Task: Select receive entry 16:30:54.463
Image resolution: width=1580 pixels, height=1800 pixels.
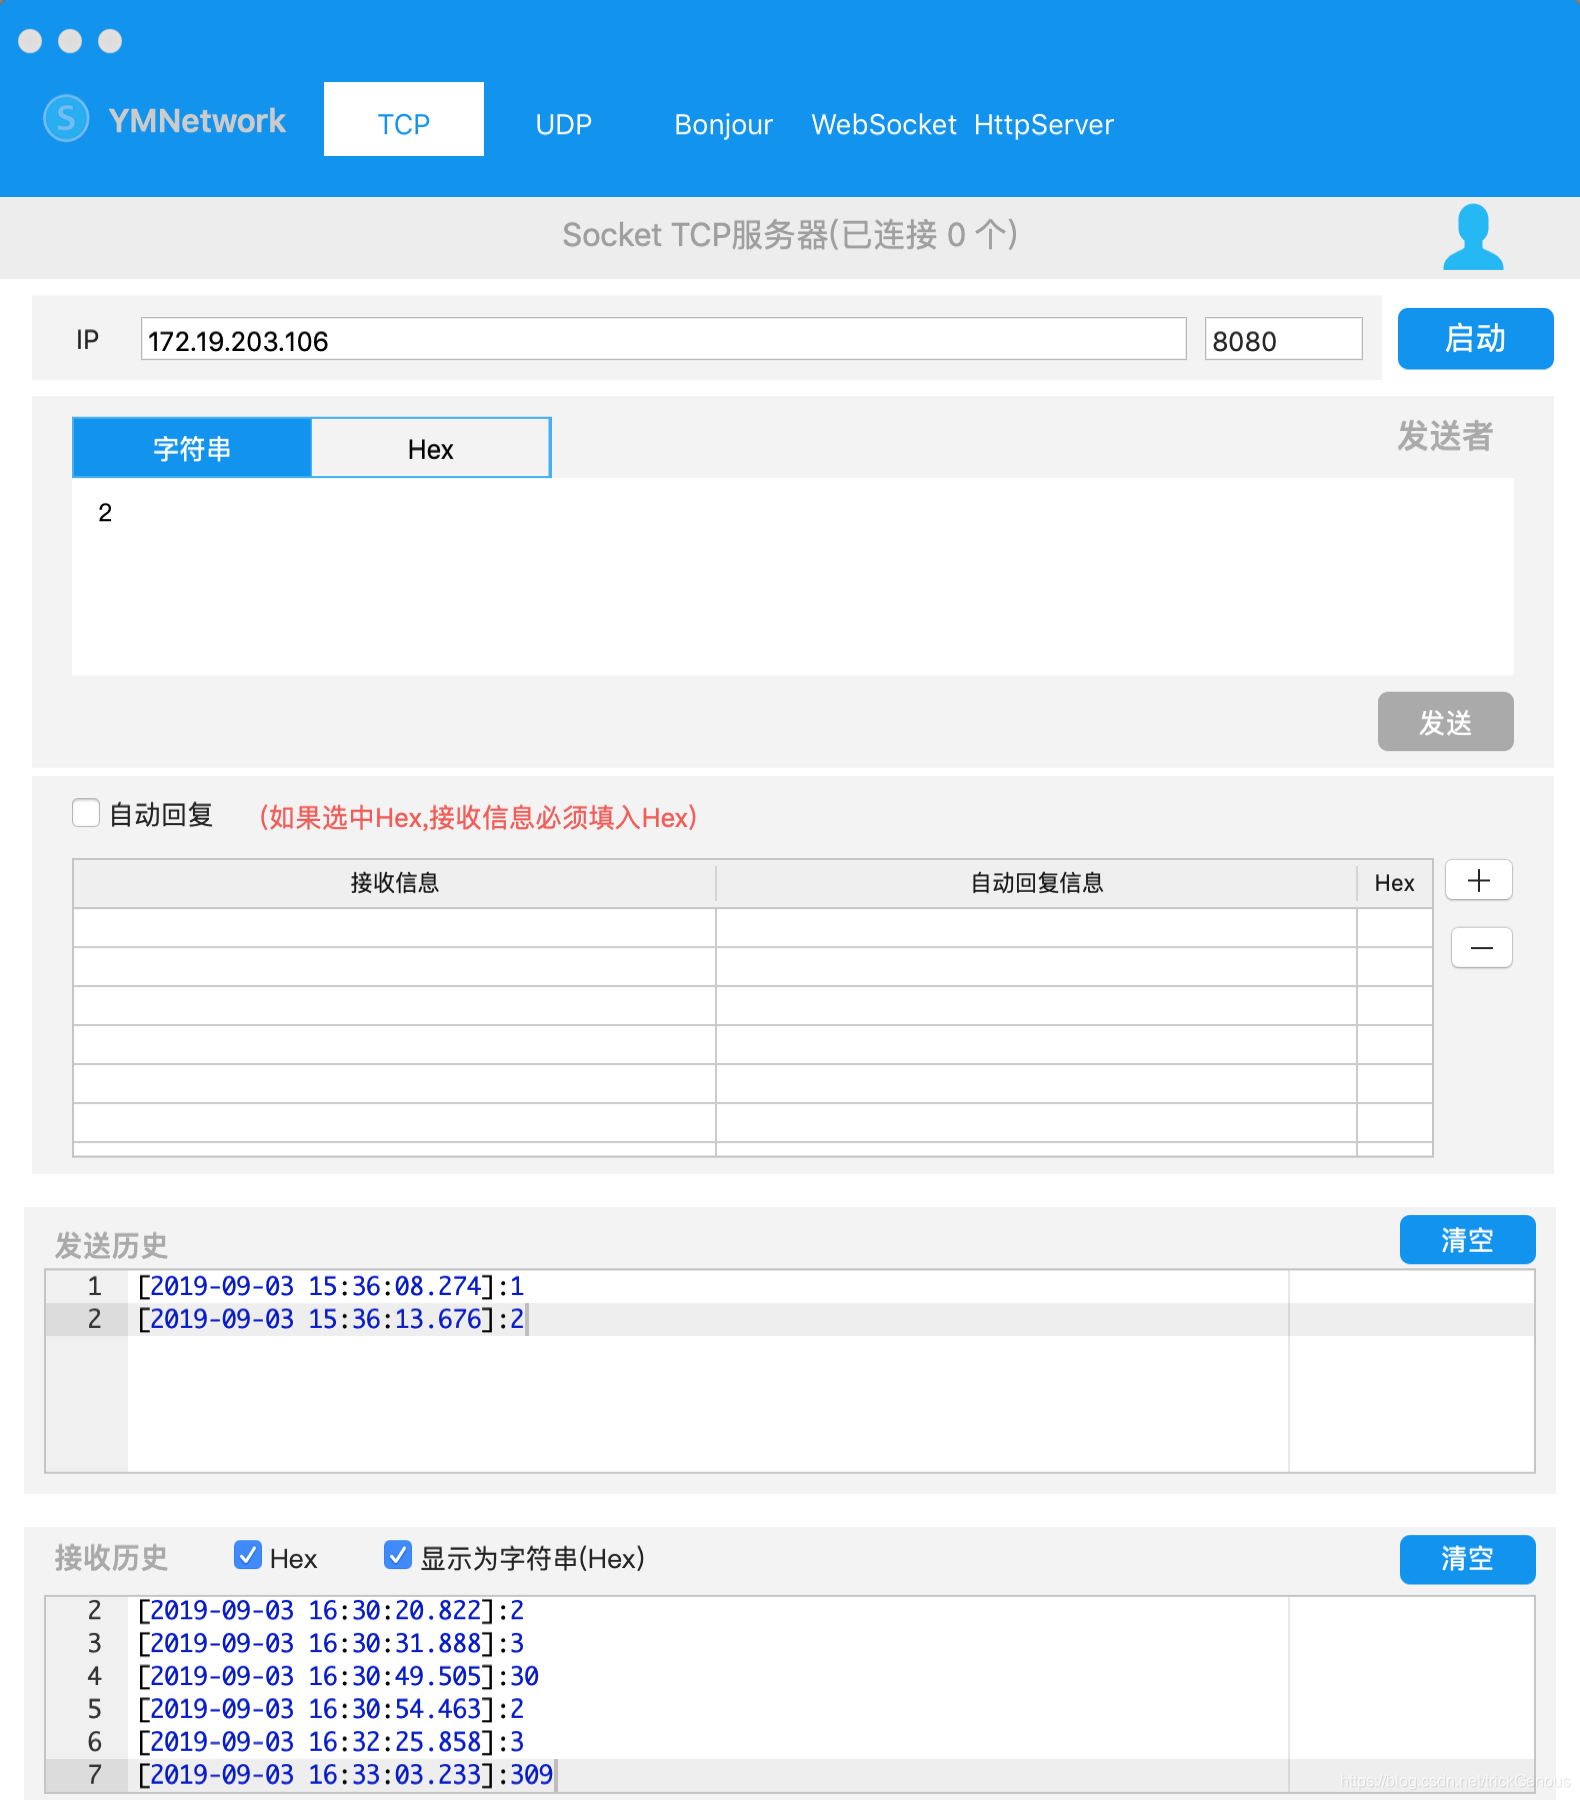Action: pyautogui.click(x=330, y=1709)
